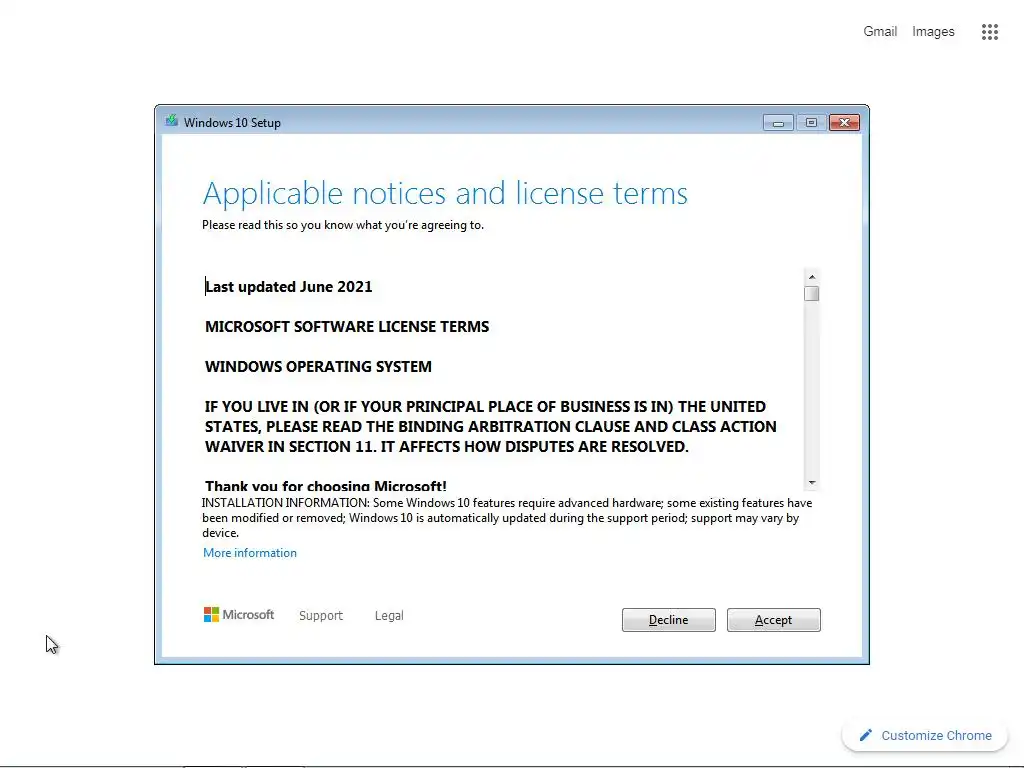Click 'Thank you for choosing Microsoft!' text
The image size is (1024, 768).
tap(326, 486)
